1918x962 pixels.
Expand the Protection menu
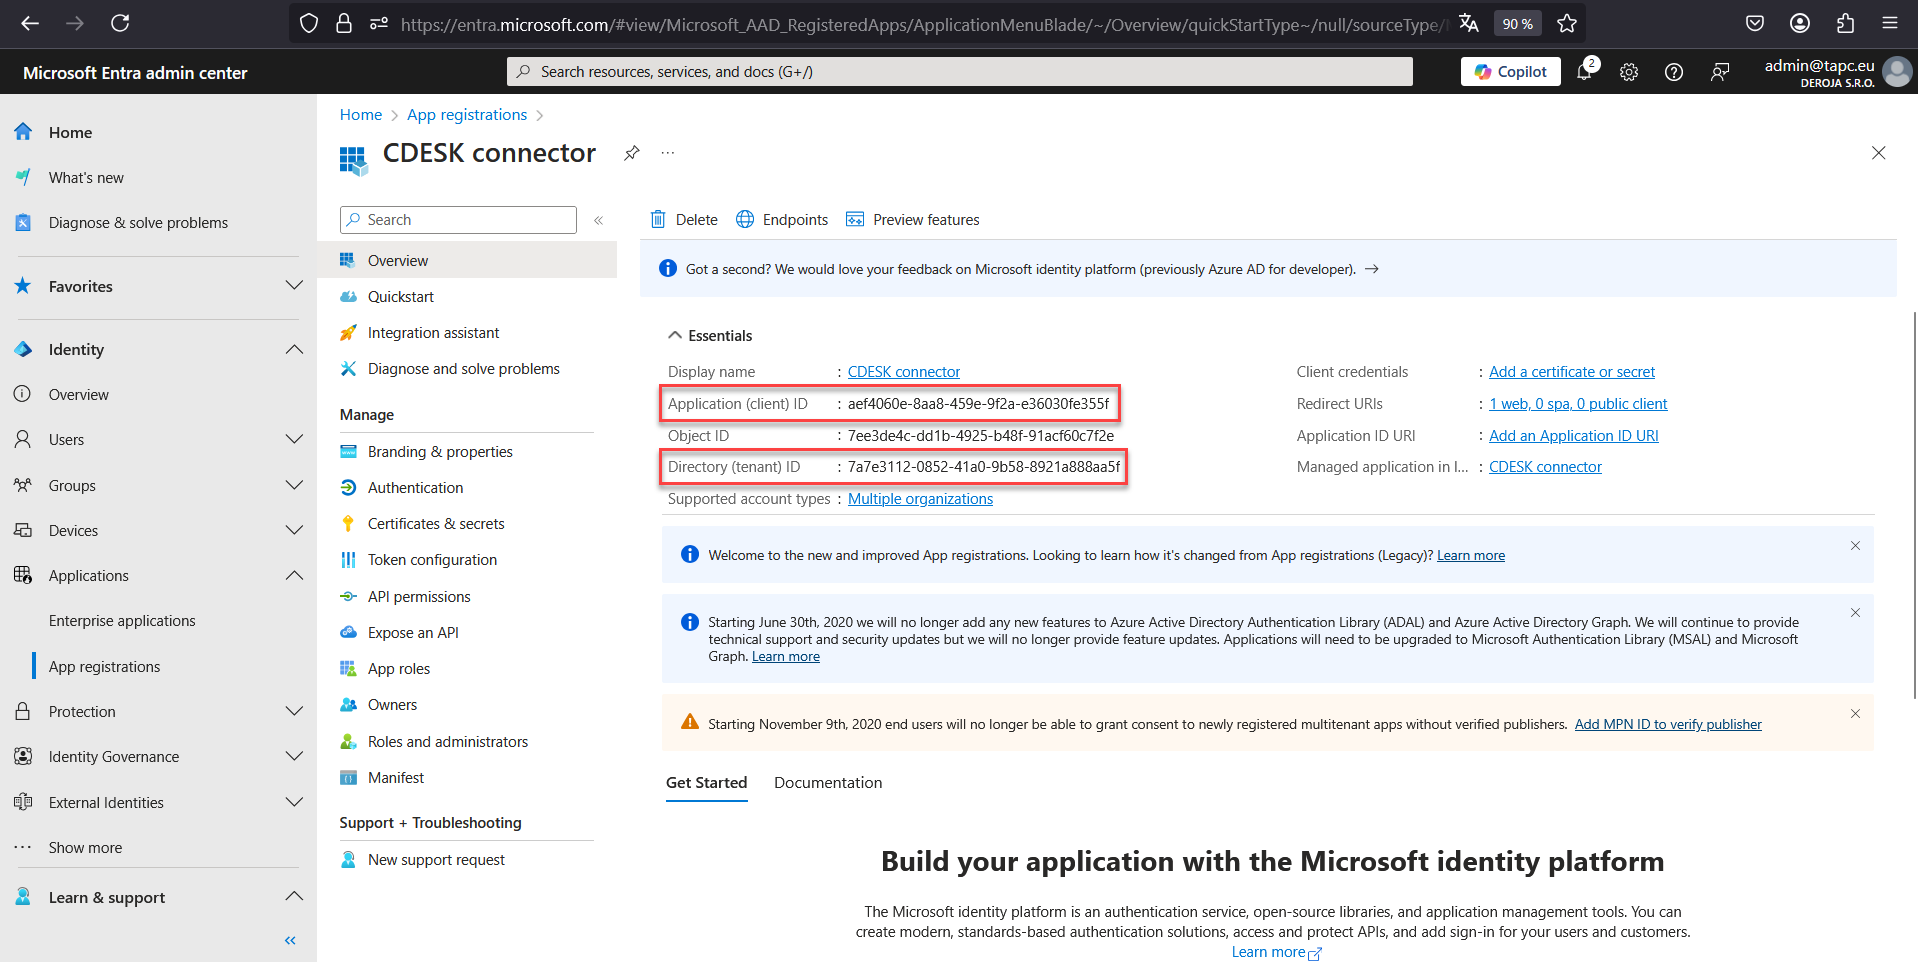294,711
